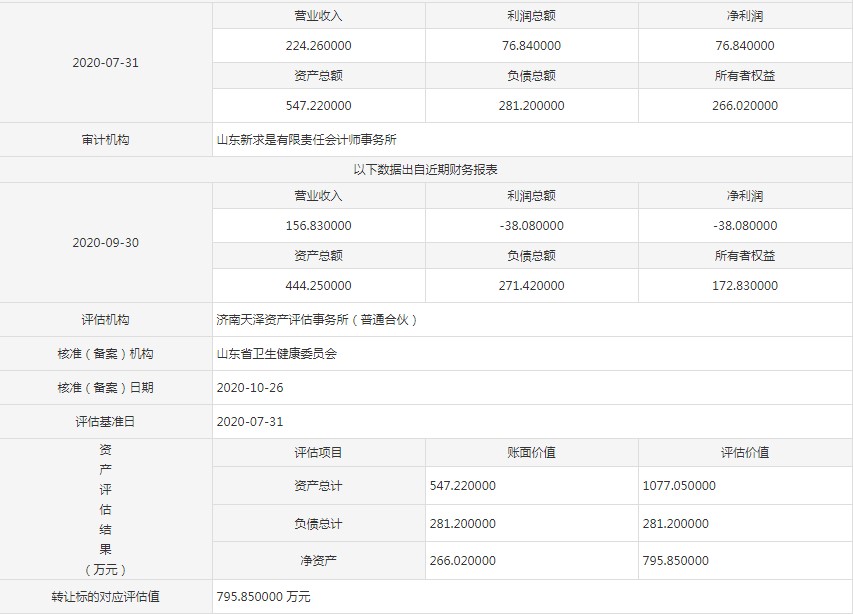The image size is (853, 614).
Task: Click the 山东新求是有限责任会计师事务所 text
Action: 313,140
